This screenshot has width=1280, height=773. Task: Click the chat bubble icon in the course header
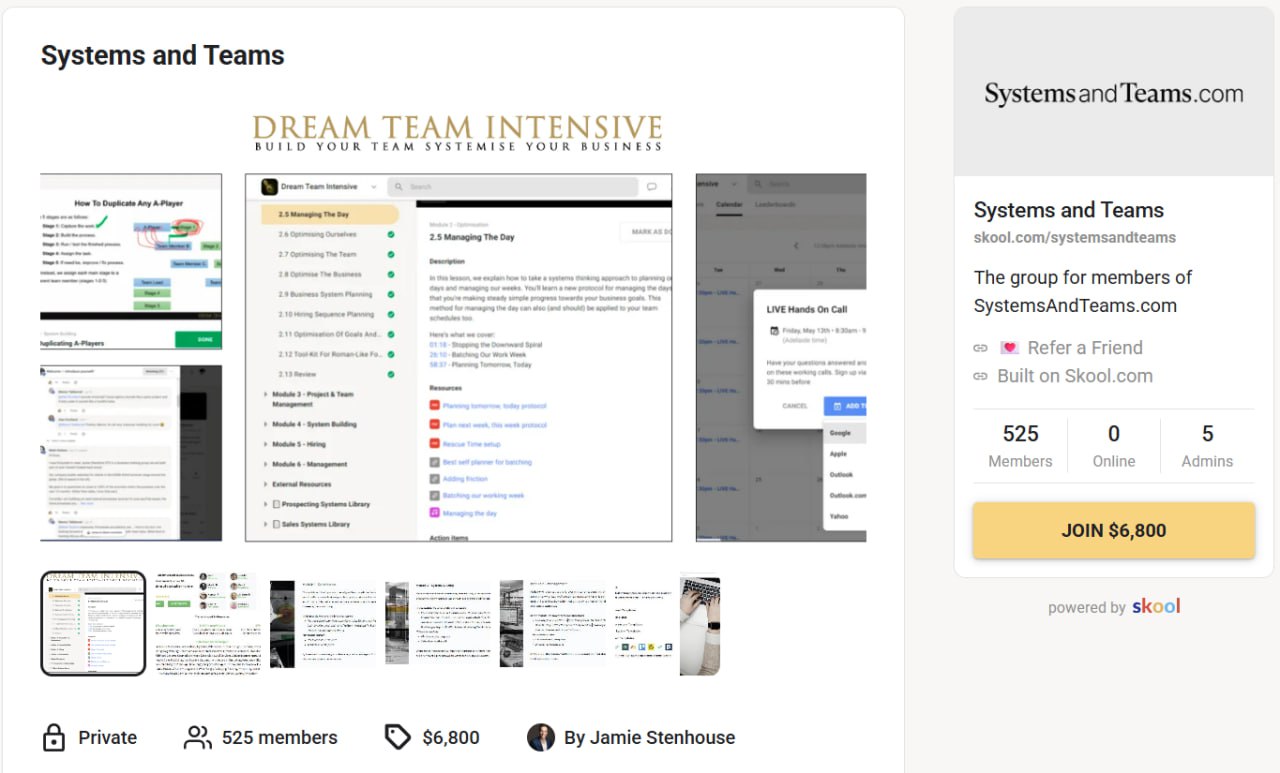(651, 186)
